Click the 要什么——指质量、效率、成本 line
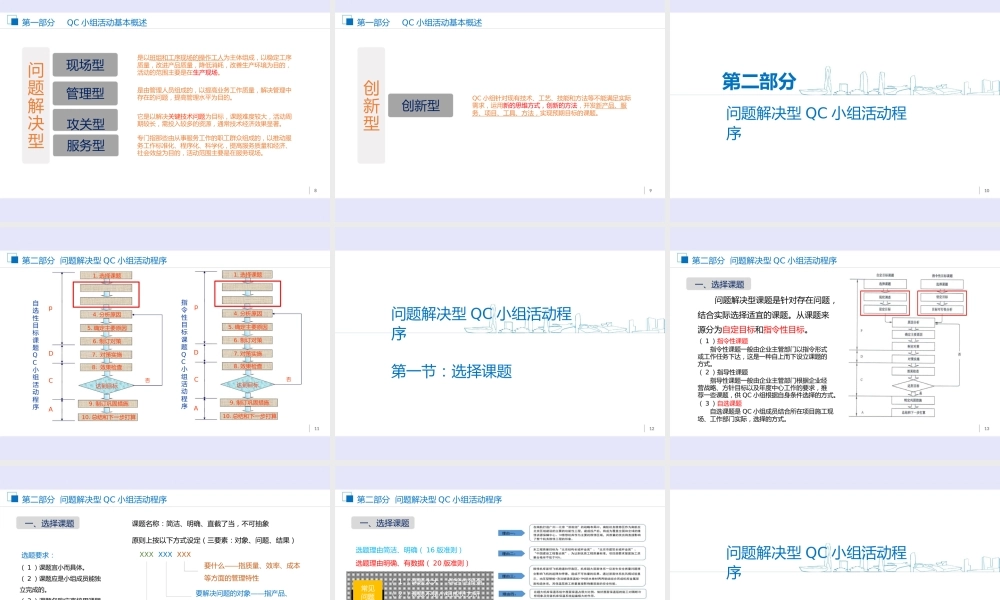1000x600 pixels. pos(252,566)
